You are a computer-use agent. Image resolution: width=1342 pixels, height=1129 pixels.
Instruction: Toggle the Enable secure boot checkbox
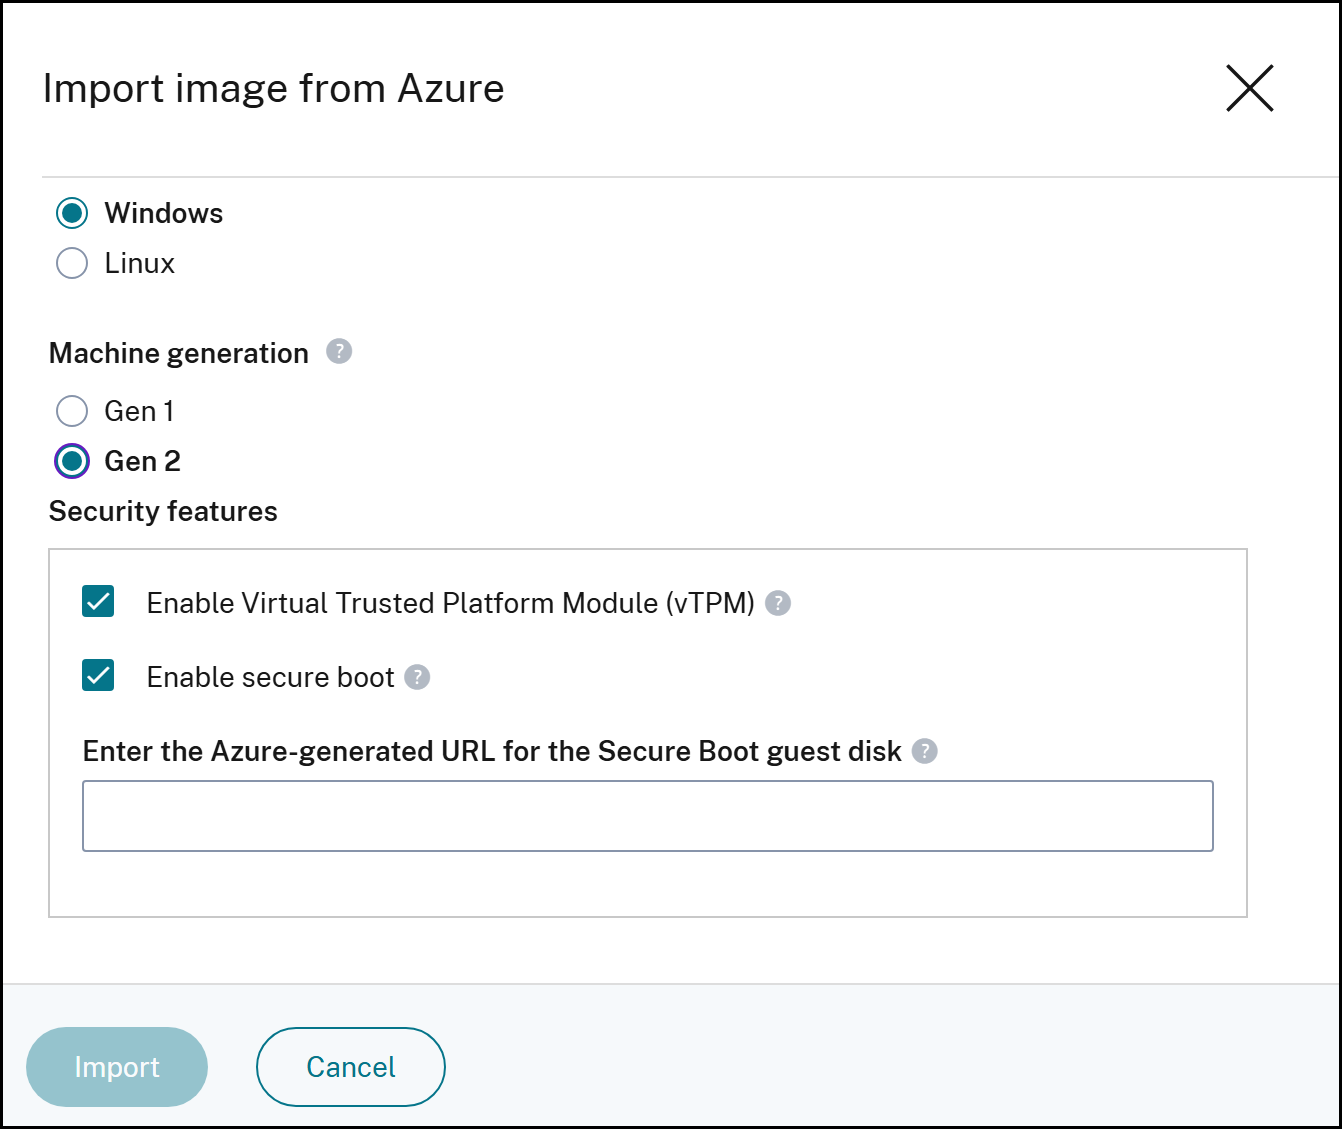(98, 676)
